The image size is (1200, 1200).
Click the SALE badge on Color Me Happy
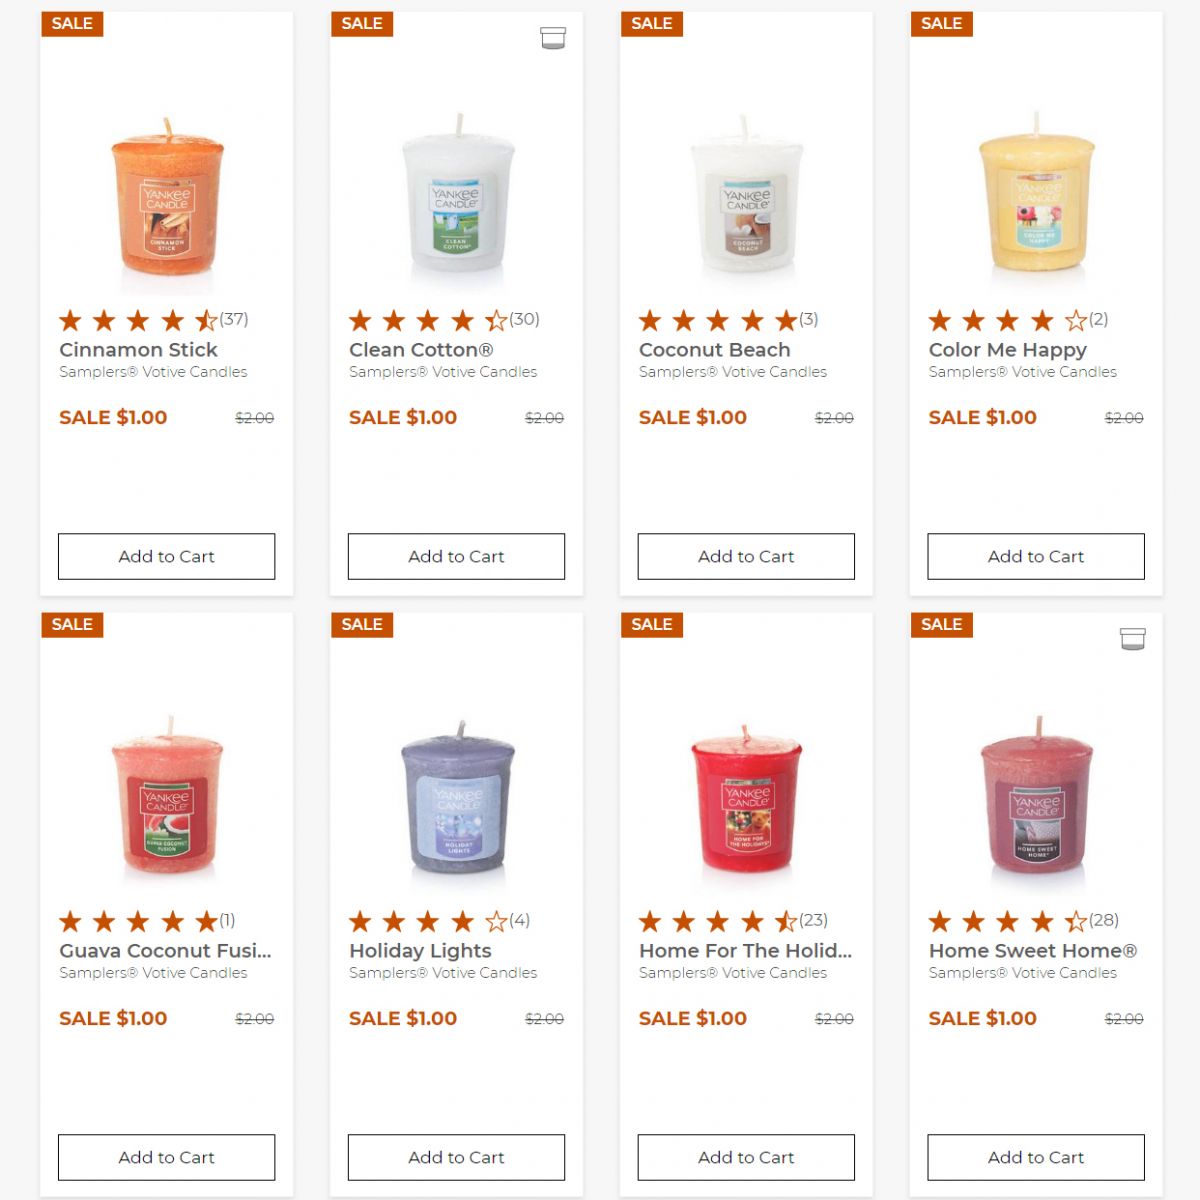click(941, 23)
